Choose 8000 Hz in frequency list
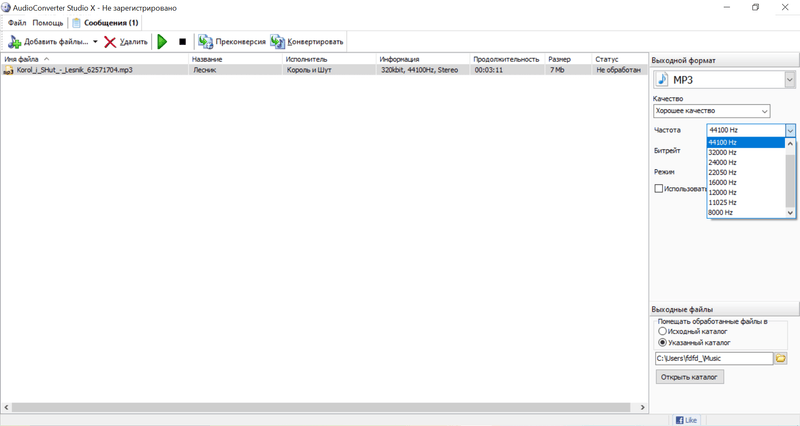Screen dimensions: 800x426 pyautogui.click(x=745, y=213)
